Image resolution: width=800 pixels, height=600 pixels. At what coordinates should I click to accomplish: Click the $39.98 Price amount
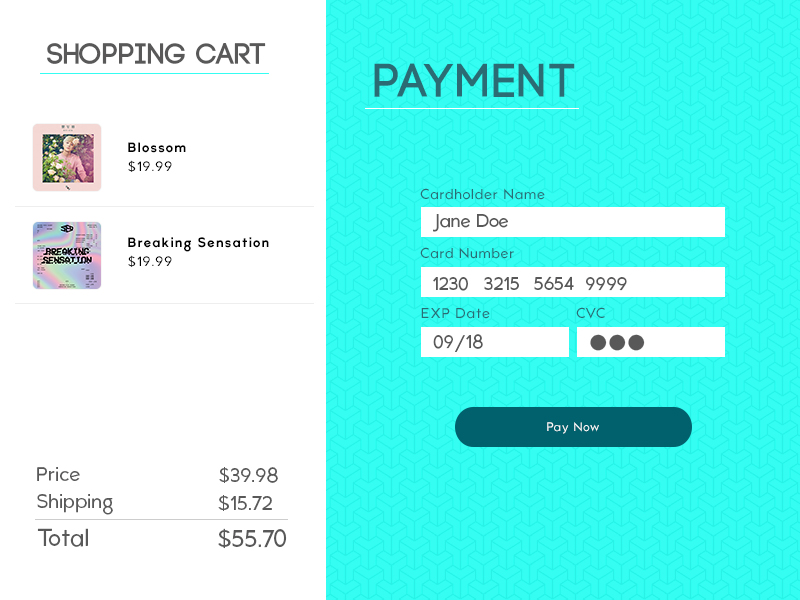point(248,476)
